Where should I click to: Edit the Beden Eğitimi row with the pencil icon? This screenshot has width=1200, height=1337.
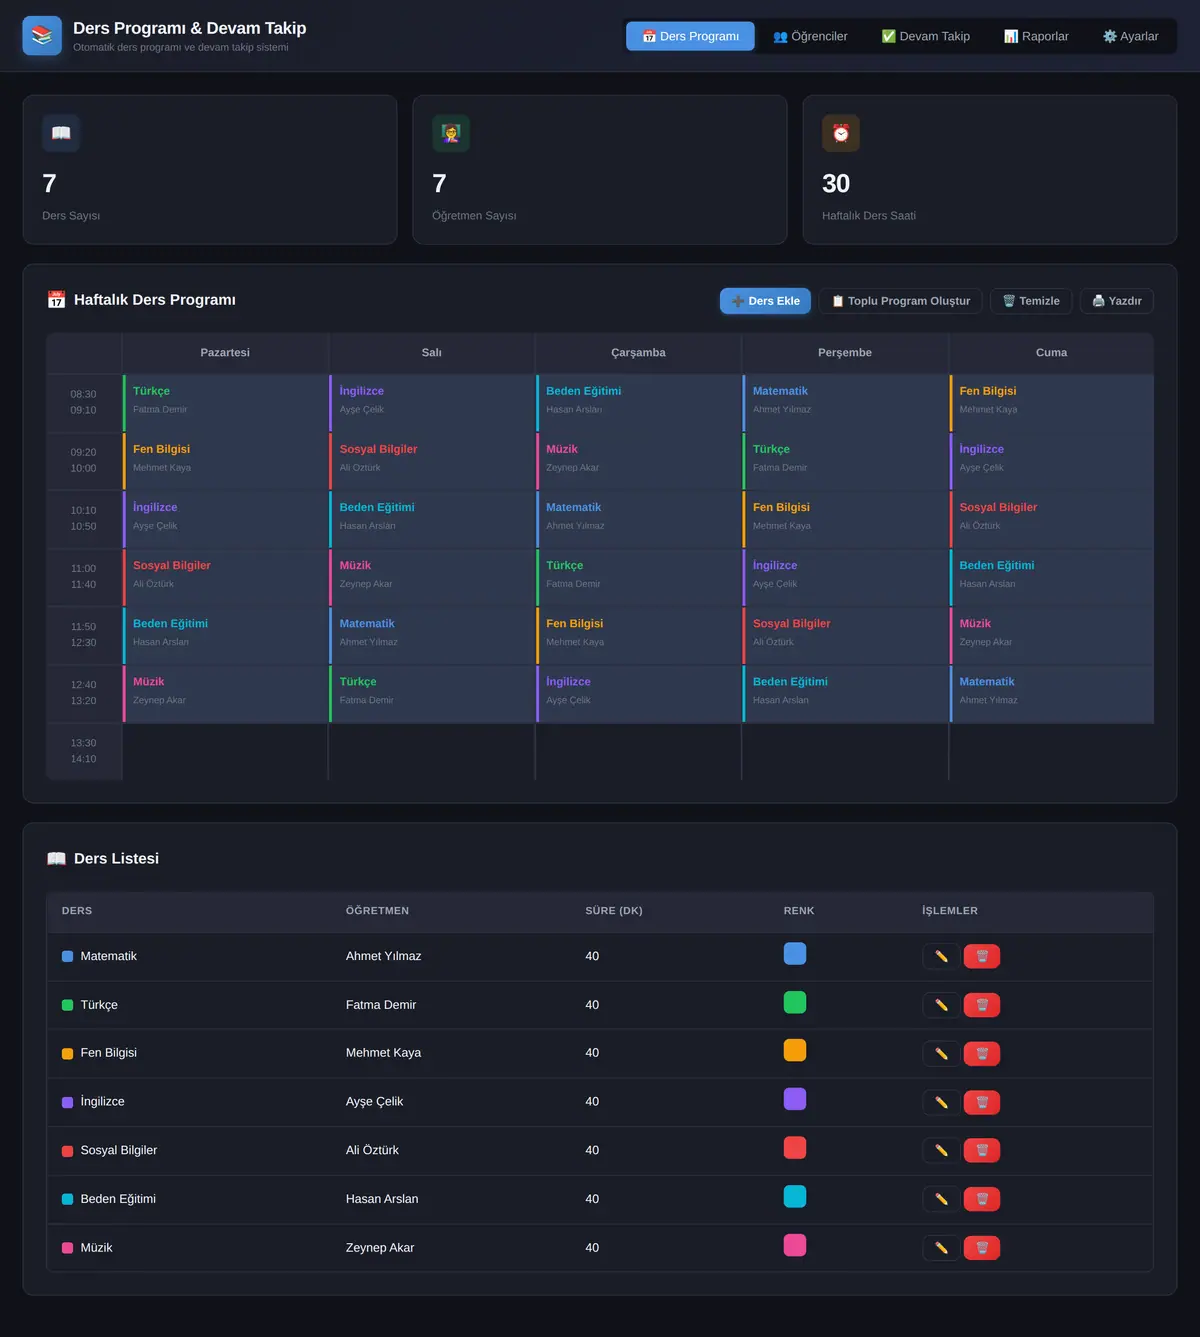click(x=941, y=1199)
